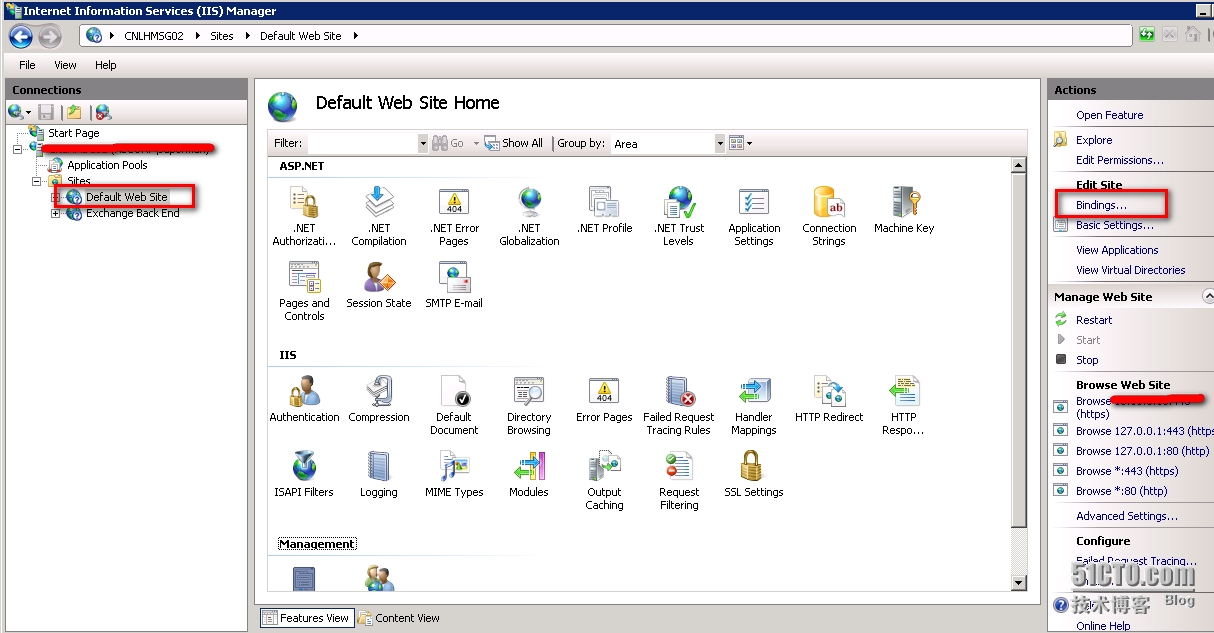Click the features list down scroll arrow
This screenshot has height=633, width=1214.
1019,582
